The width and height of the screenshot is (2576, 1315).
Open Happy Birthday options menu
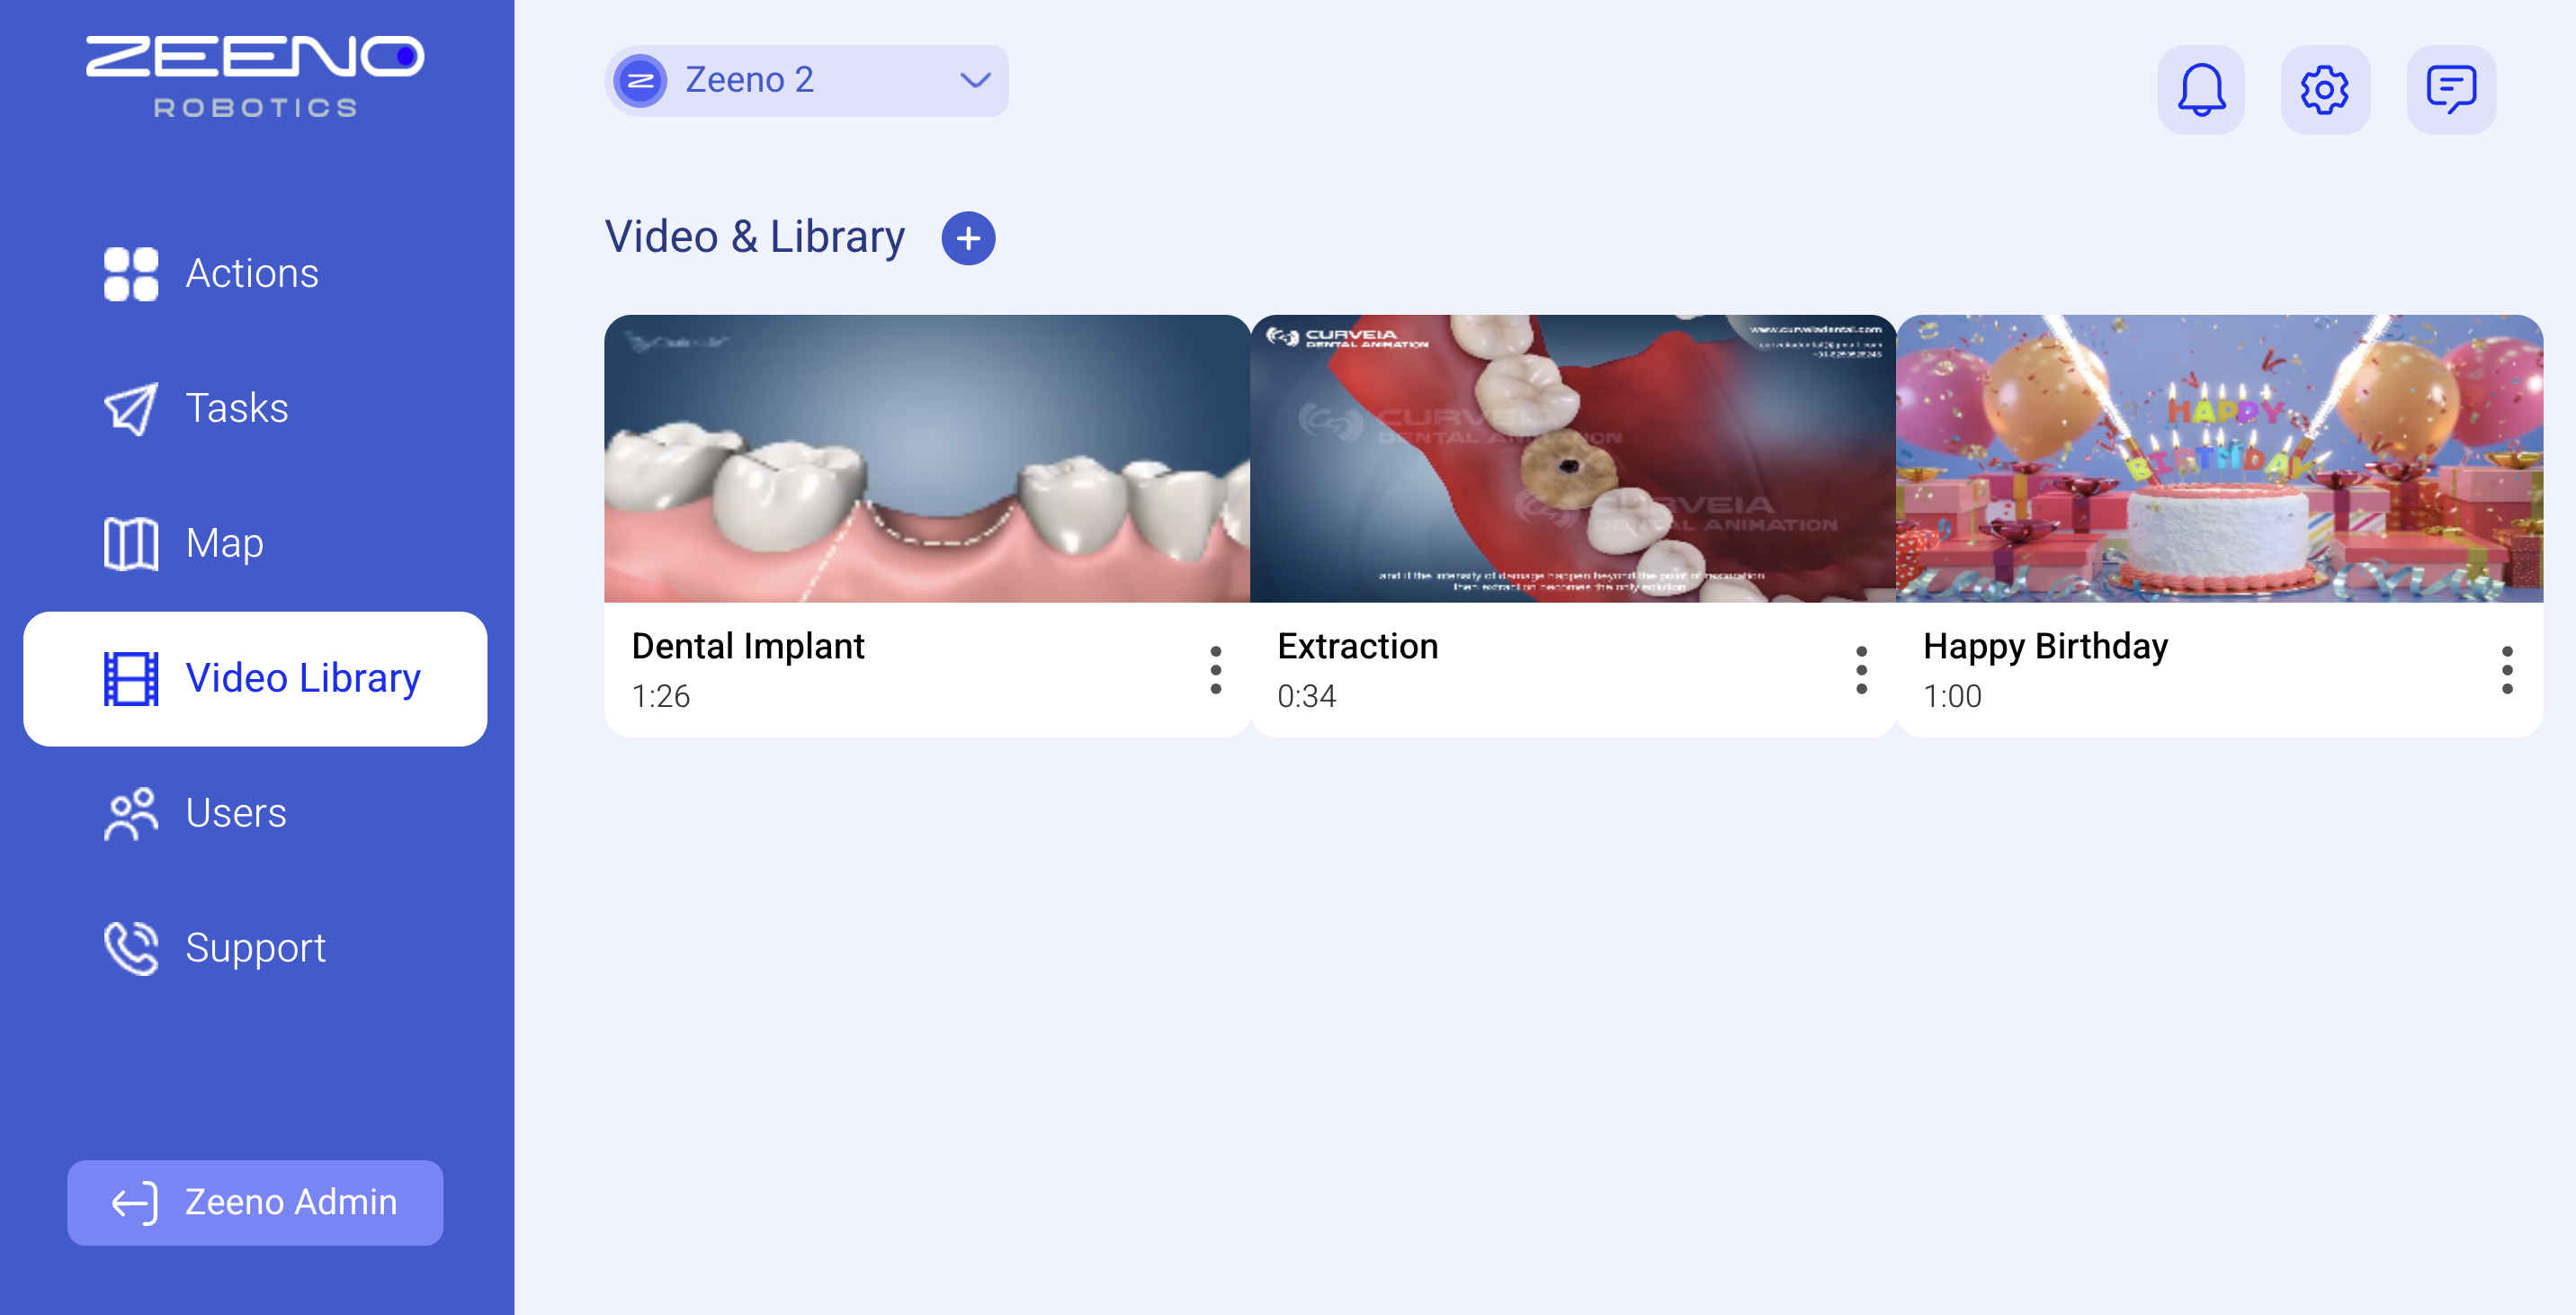(x=2507, y=669)
